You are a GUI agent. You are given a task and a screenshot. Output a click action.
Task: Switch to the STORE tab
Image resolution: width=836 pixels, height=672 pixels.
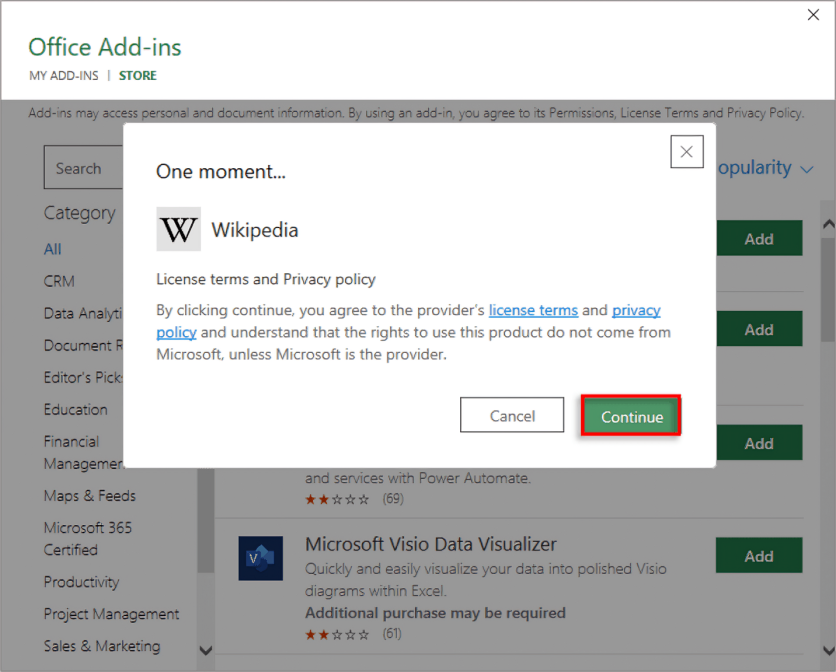[x=138, y=76]
